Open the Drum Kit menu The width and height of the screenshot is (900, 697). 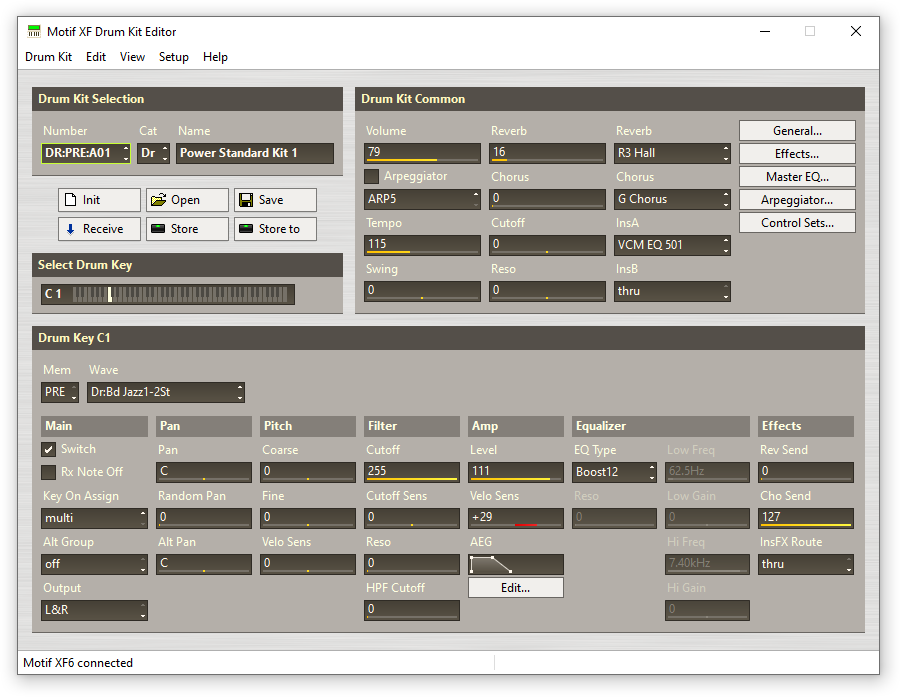pos(48,57)
